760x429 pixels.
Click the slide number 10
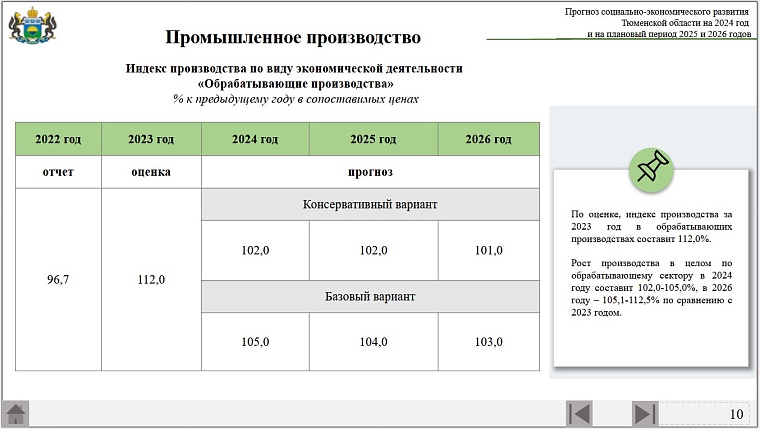point(736,414)
